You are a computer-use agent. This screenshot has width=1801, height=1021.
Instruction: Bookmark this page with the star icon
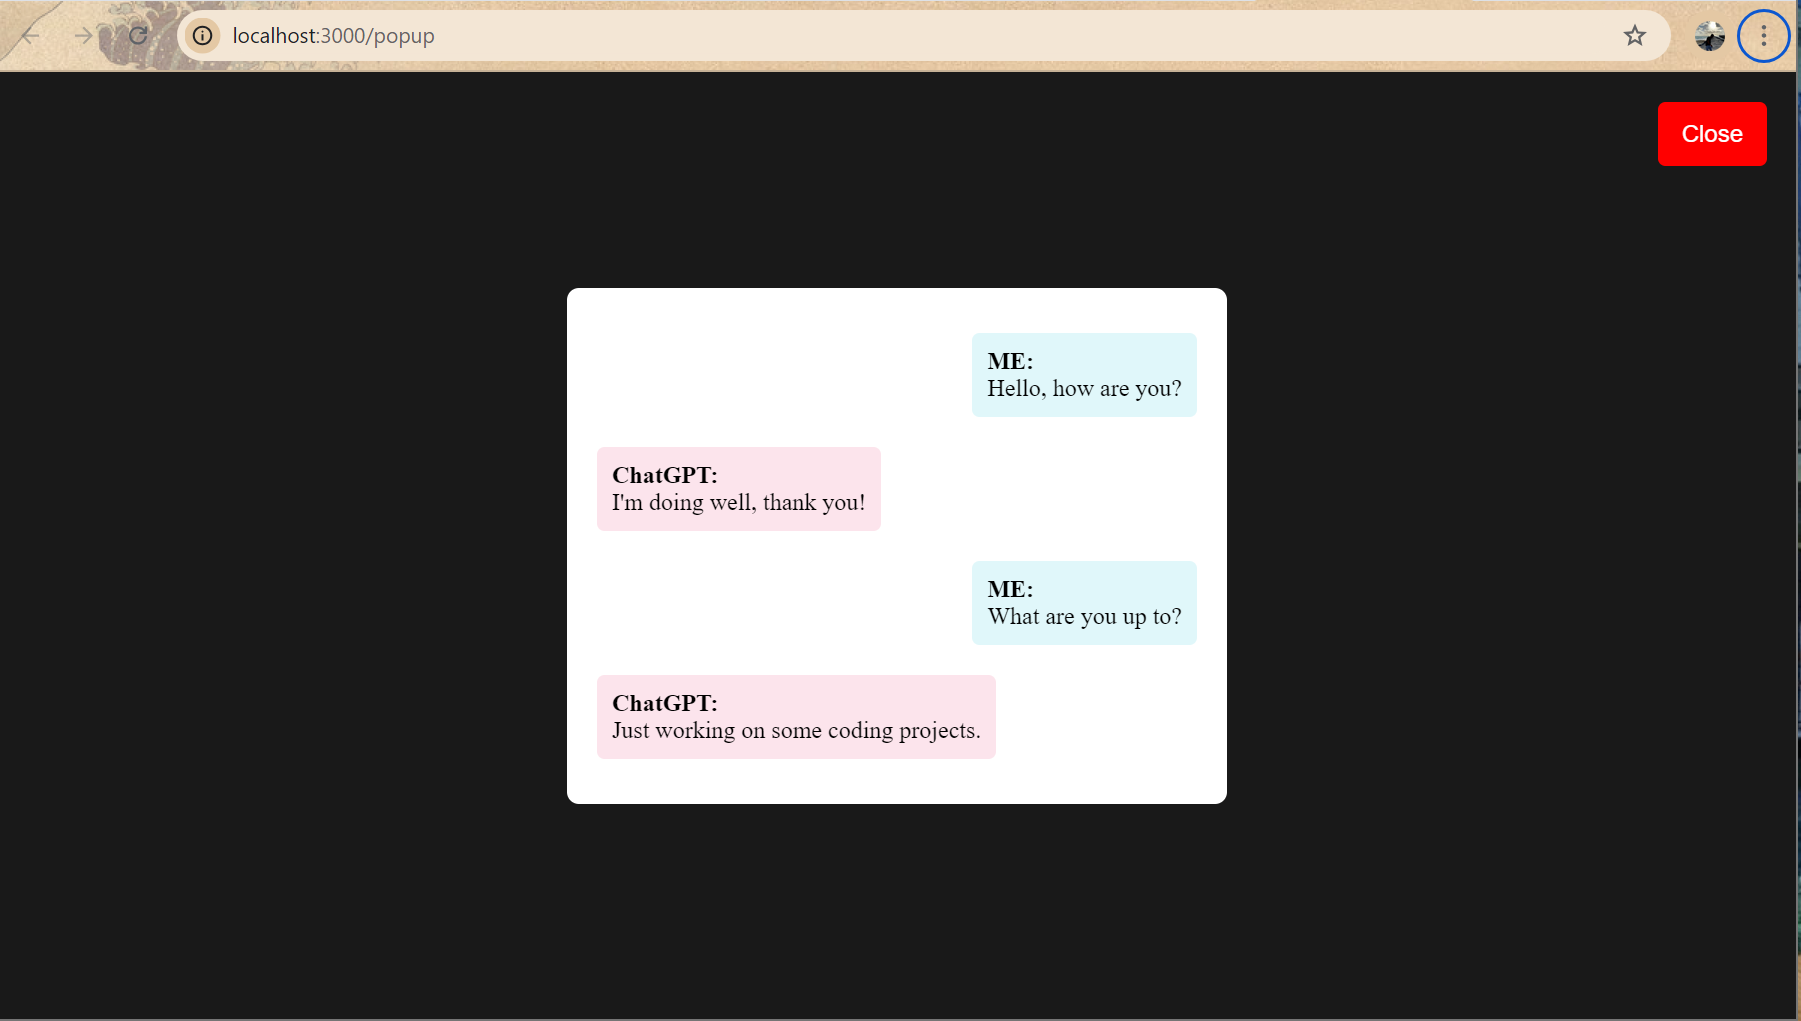[x=1635, y=36]
